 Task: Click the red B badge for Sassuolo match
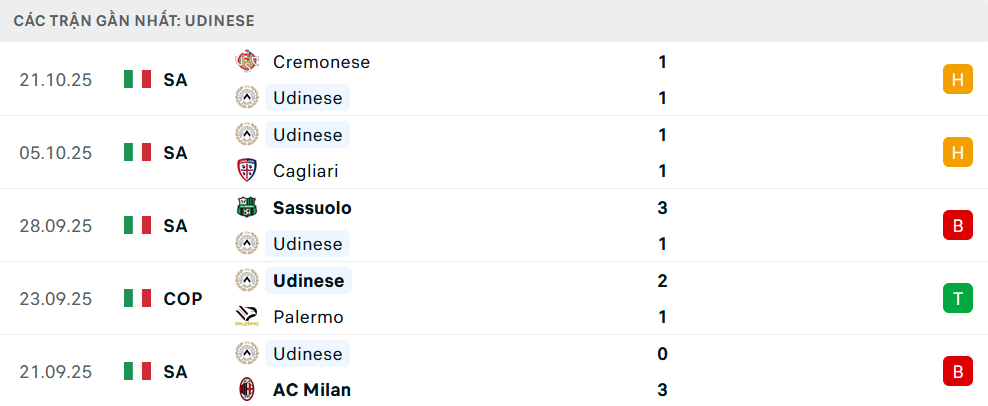(957, 225)
